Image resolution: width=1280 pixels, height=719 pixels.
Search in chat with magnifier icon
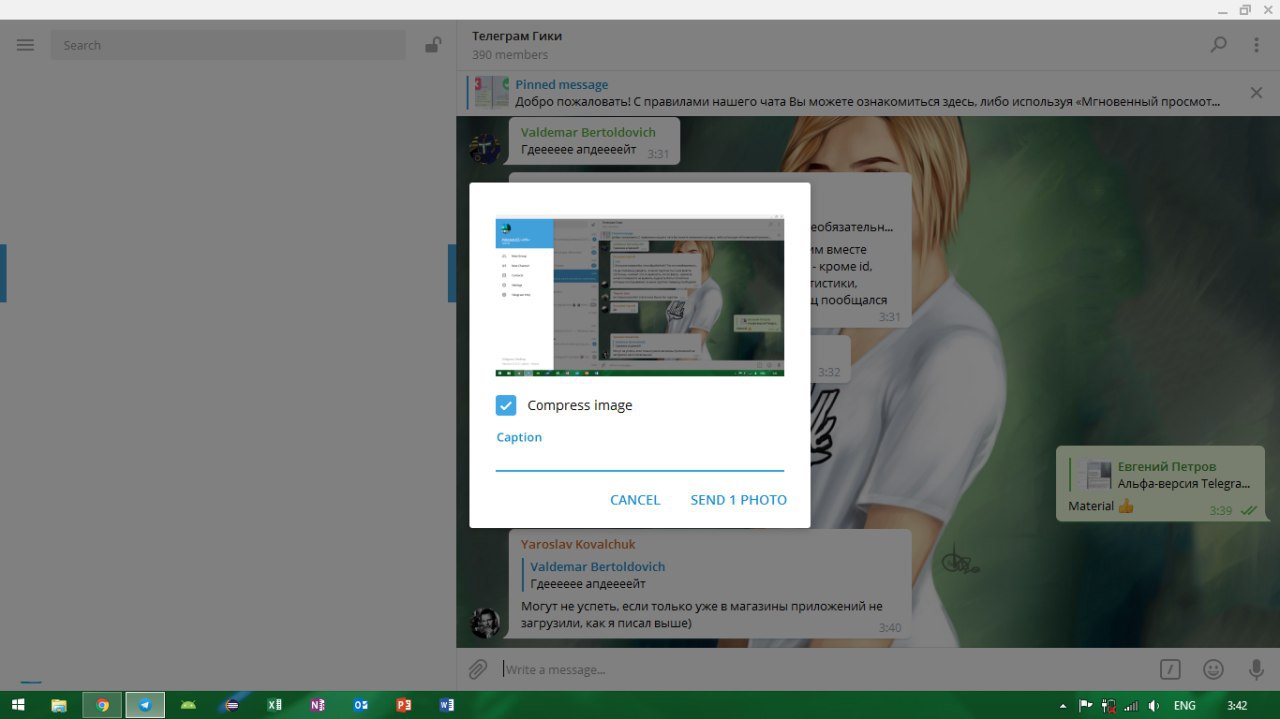(x=1218, y=45)
